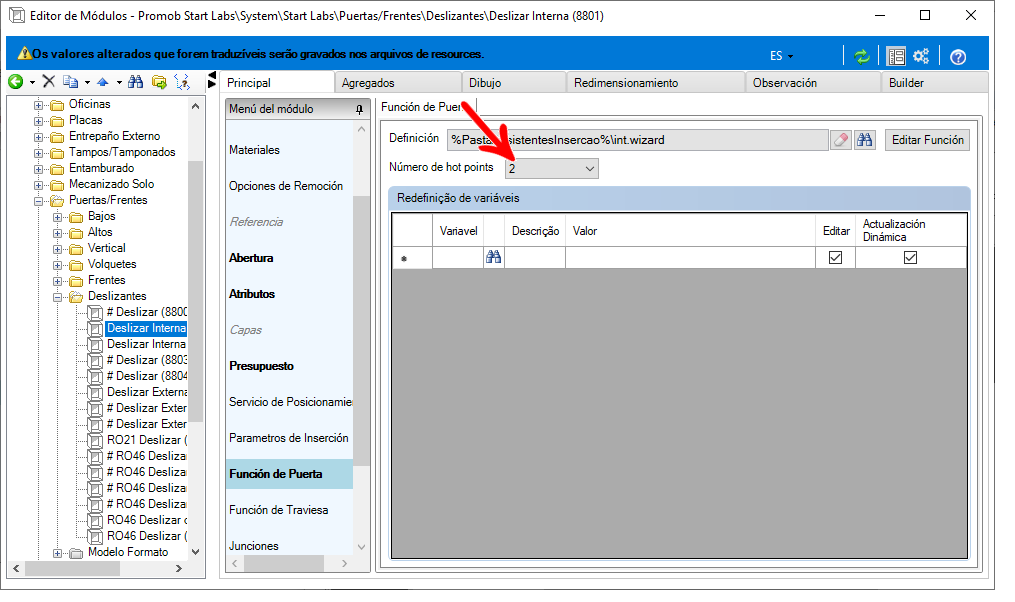
Task: Click the properties list icon in blue bar
Action: [896, 56]
